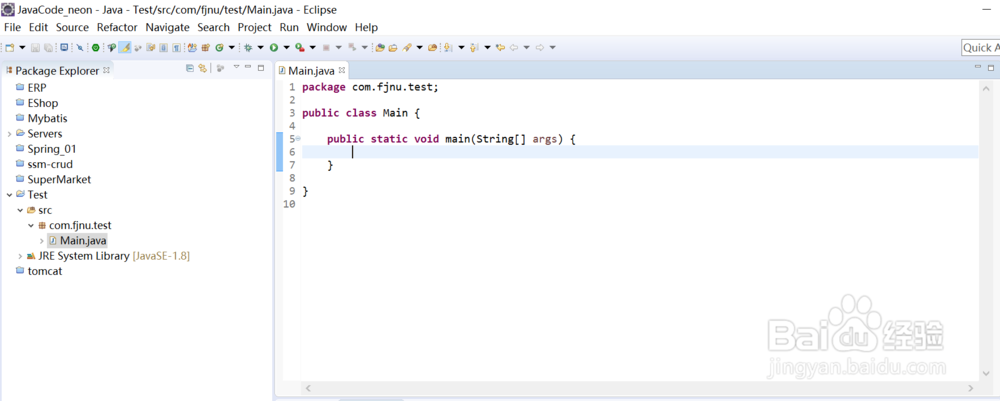Close the Main.java tab
This screenshot has height=401, width=1000.
pyautogui.click(x=342, y=70)
